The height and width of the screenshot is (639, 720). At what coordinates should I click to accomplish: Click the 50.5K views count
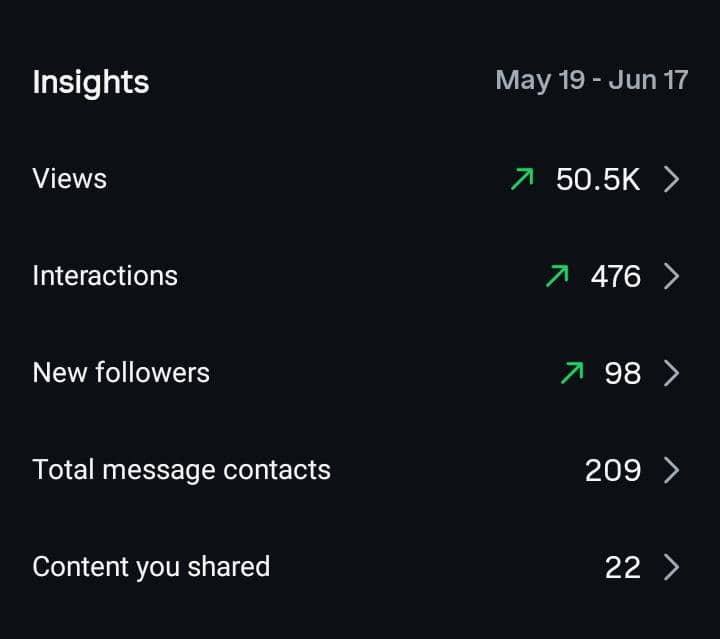pos(598,180)
